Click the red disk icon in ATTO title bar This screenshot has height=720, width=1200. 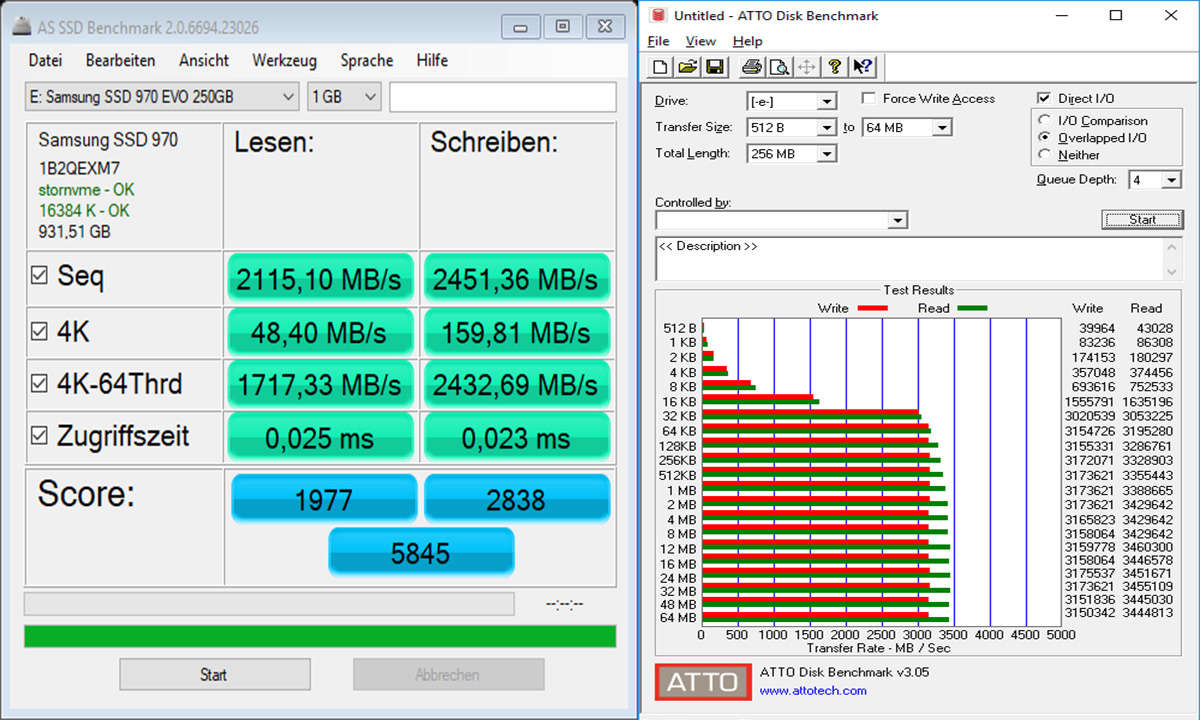click(x=656, y=15)
